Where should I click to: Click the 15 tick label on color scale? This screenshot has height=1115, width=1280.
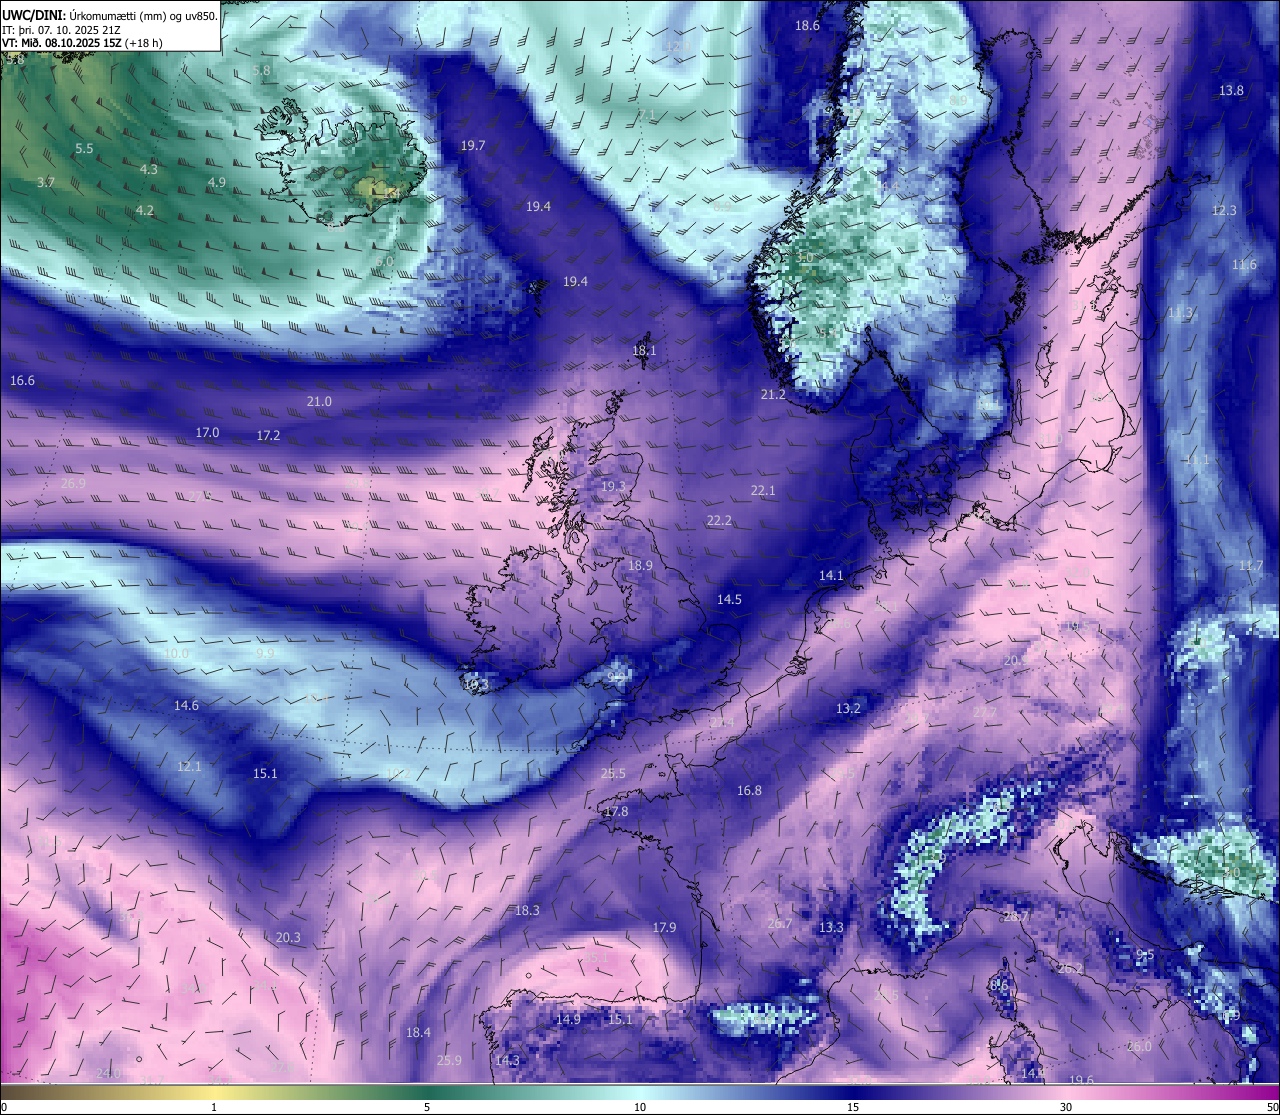853,1107
